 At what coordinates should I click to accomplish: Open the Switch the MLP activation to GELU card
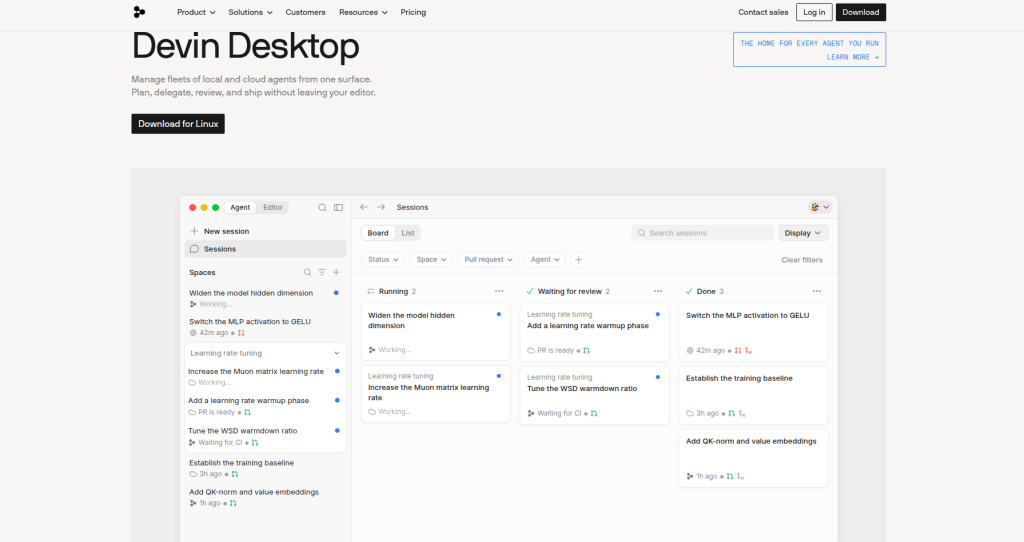pyautogui.click(x=753, y=332)
